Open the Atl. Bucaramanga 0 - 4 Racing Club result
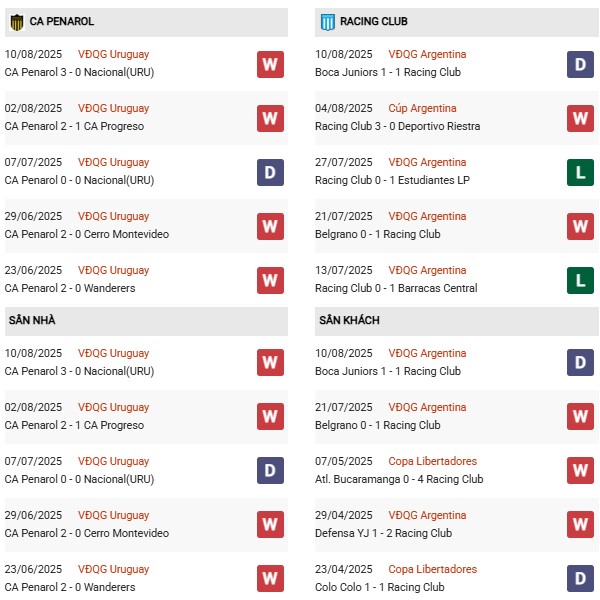Image resolution: width=600 pixels, height=600 pixels. (398, 479)
